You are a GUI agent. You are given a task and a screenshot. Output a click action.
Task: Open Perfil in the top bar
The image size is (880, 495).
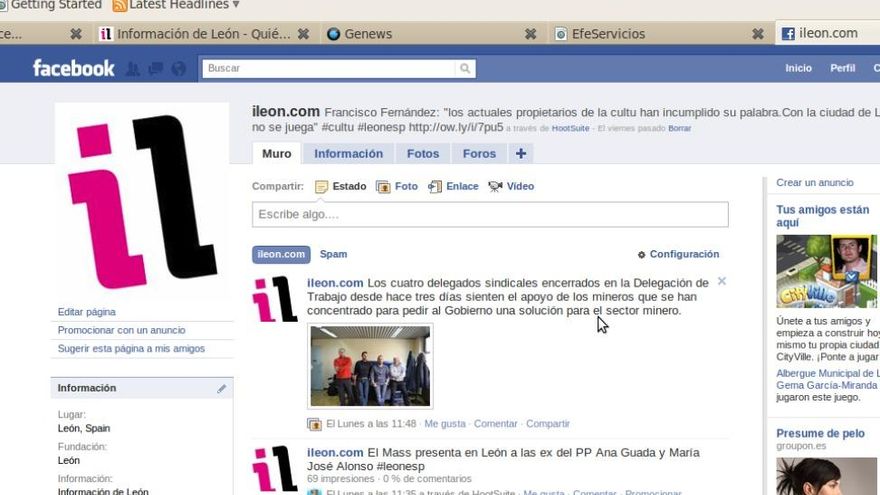[842, 68]
